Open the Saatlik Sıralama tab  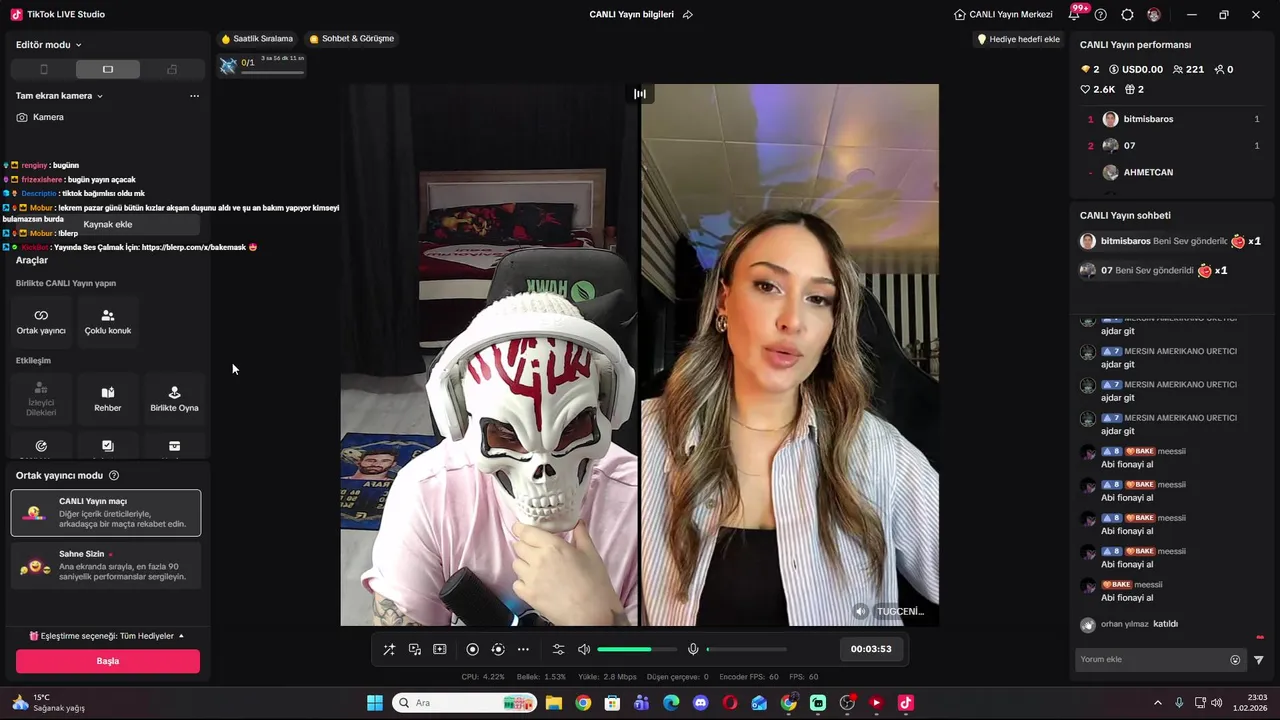[x=257, y=39]
